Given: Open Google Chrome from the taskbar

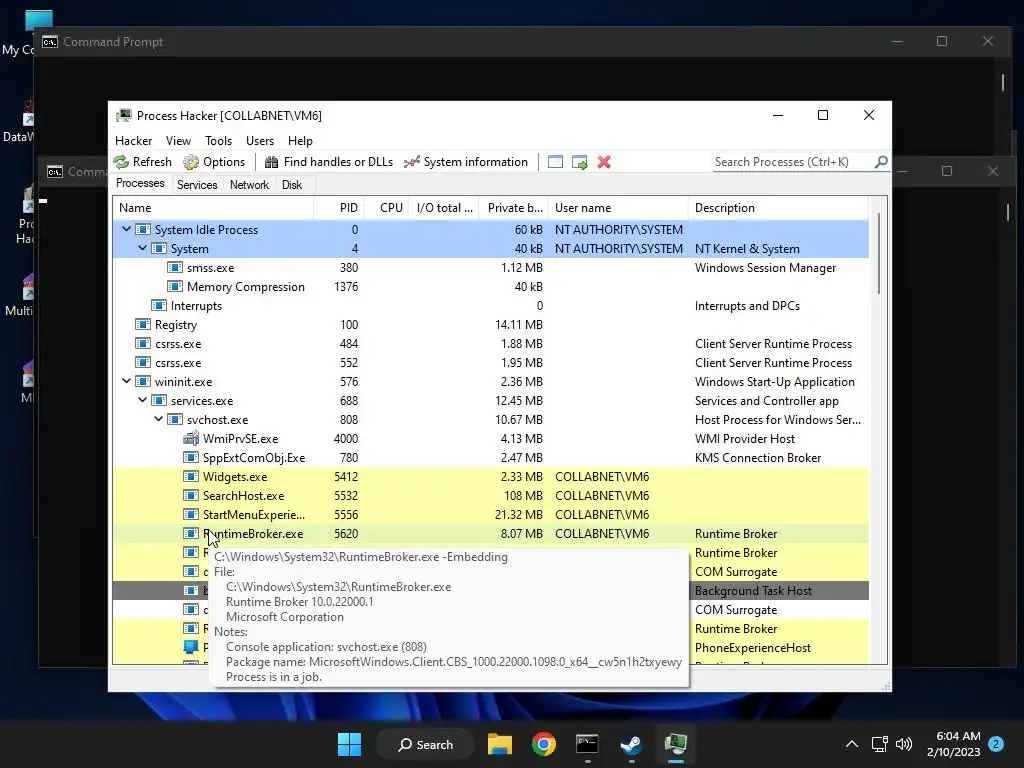Looking at the screenshot, I should pos(543,744).
